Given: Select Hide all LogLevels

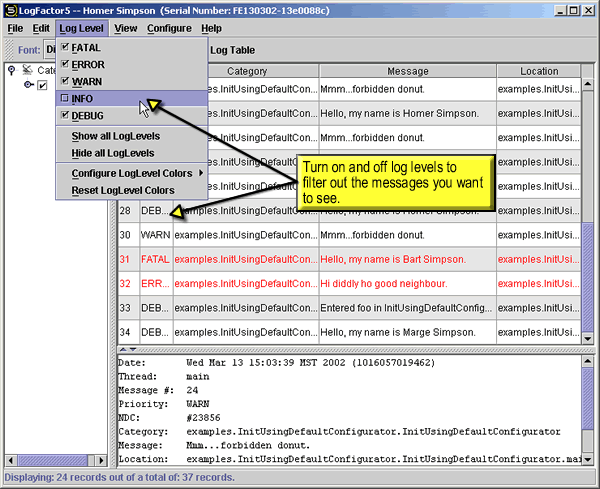Looking at the screenshot, I should click(113, 153).
